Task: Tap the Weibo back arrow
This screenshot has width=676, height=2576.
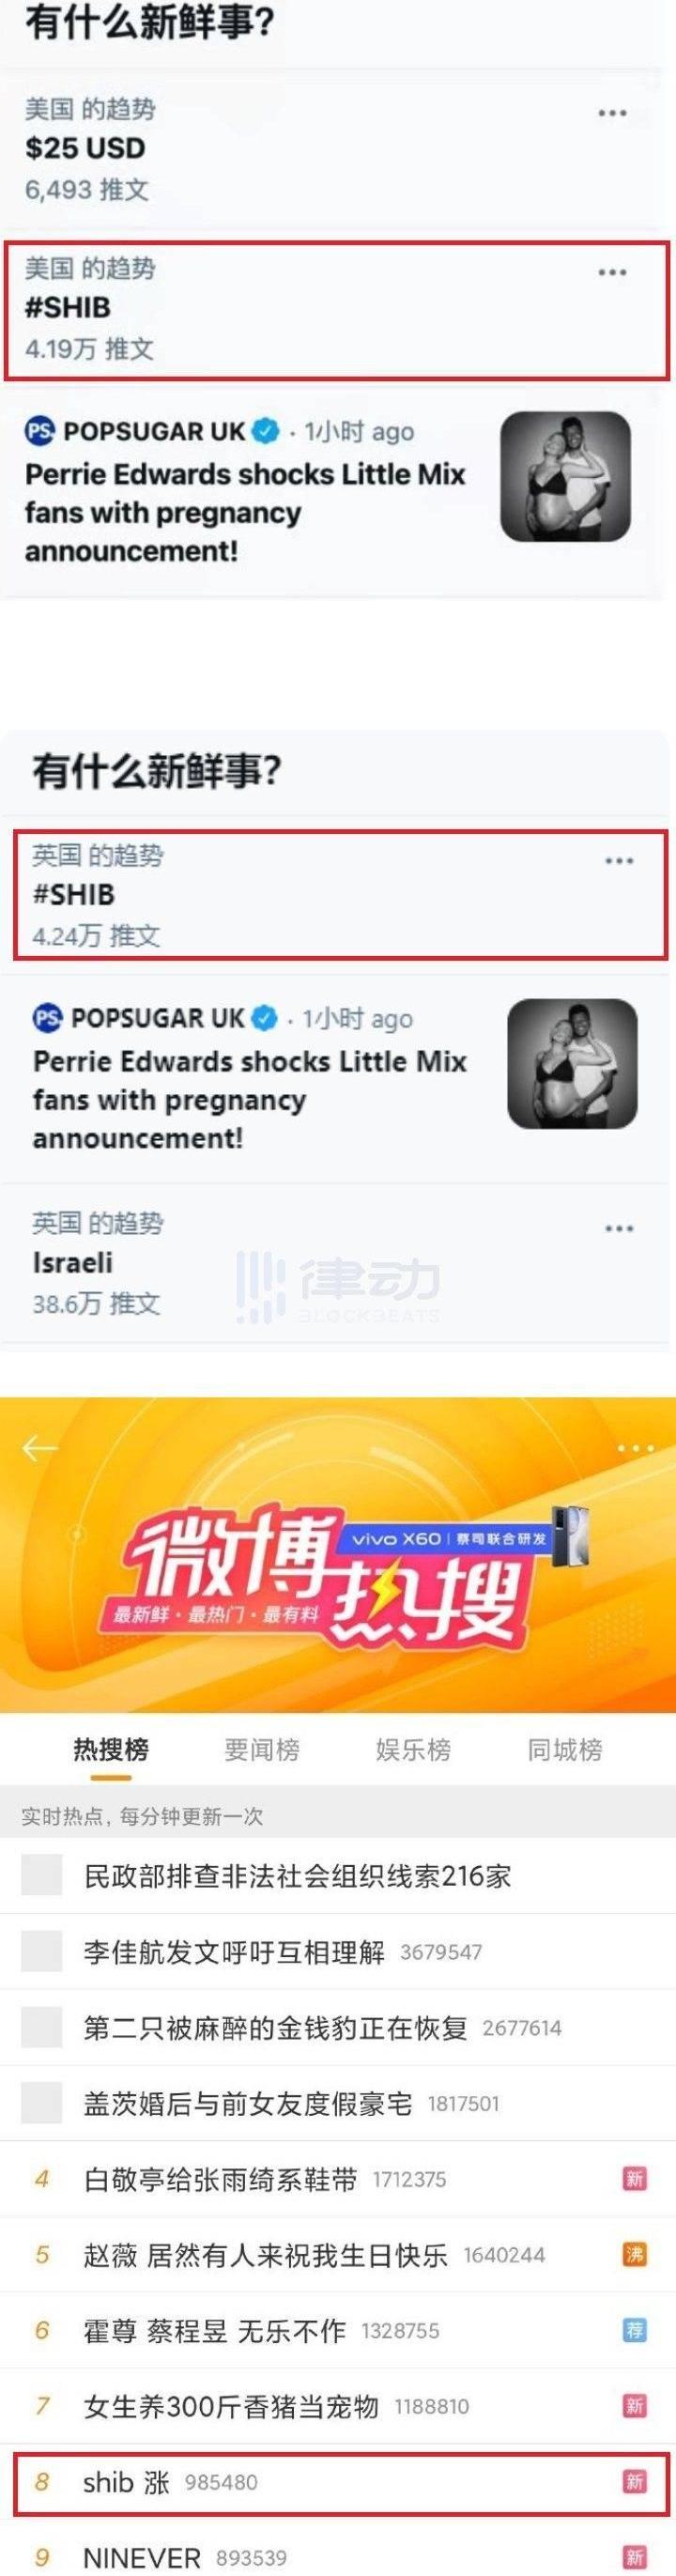Action: [x=39, y=1447]
